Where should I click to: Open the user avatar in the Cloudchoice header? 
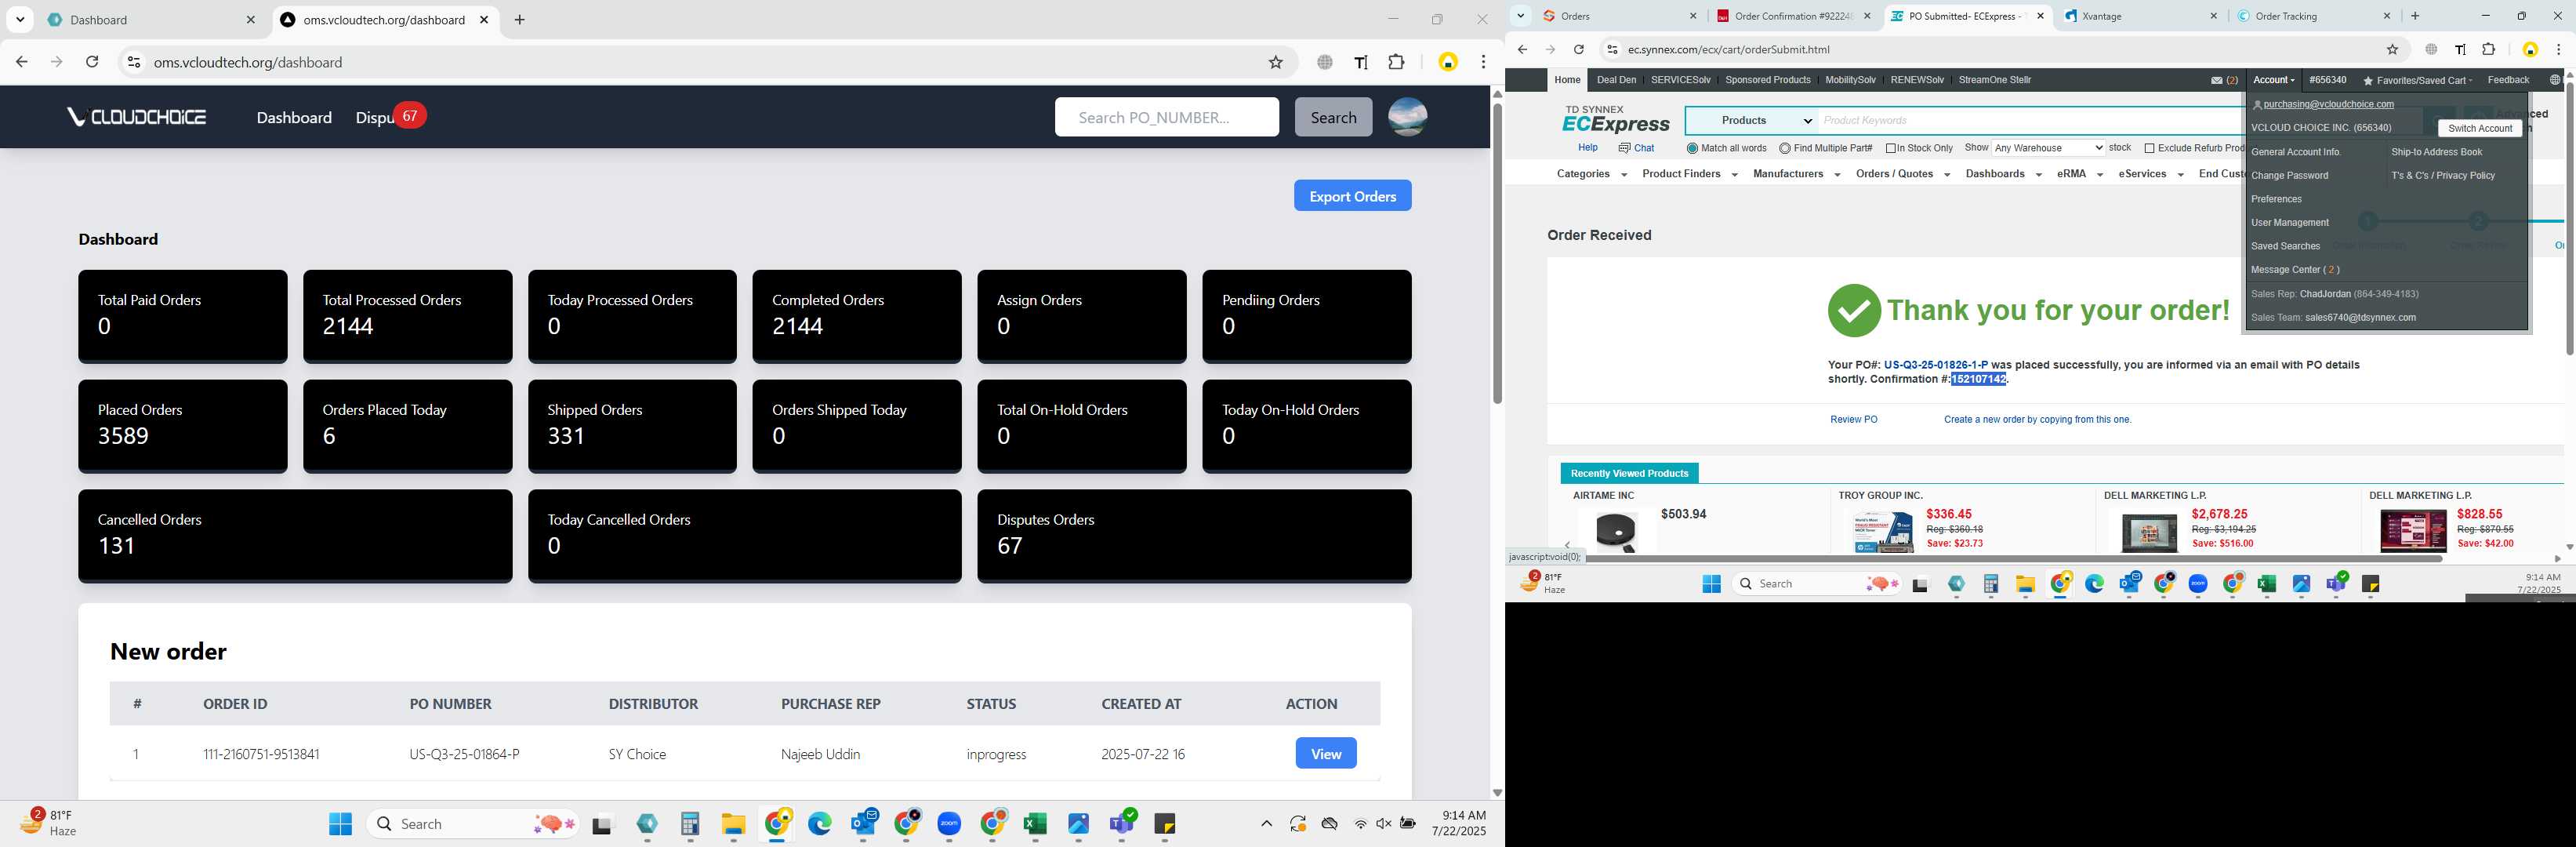[x=1407, y=117]
